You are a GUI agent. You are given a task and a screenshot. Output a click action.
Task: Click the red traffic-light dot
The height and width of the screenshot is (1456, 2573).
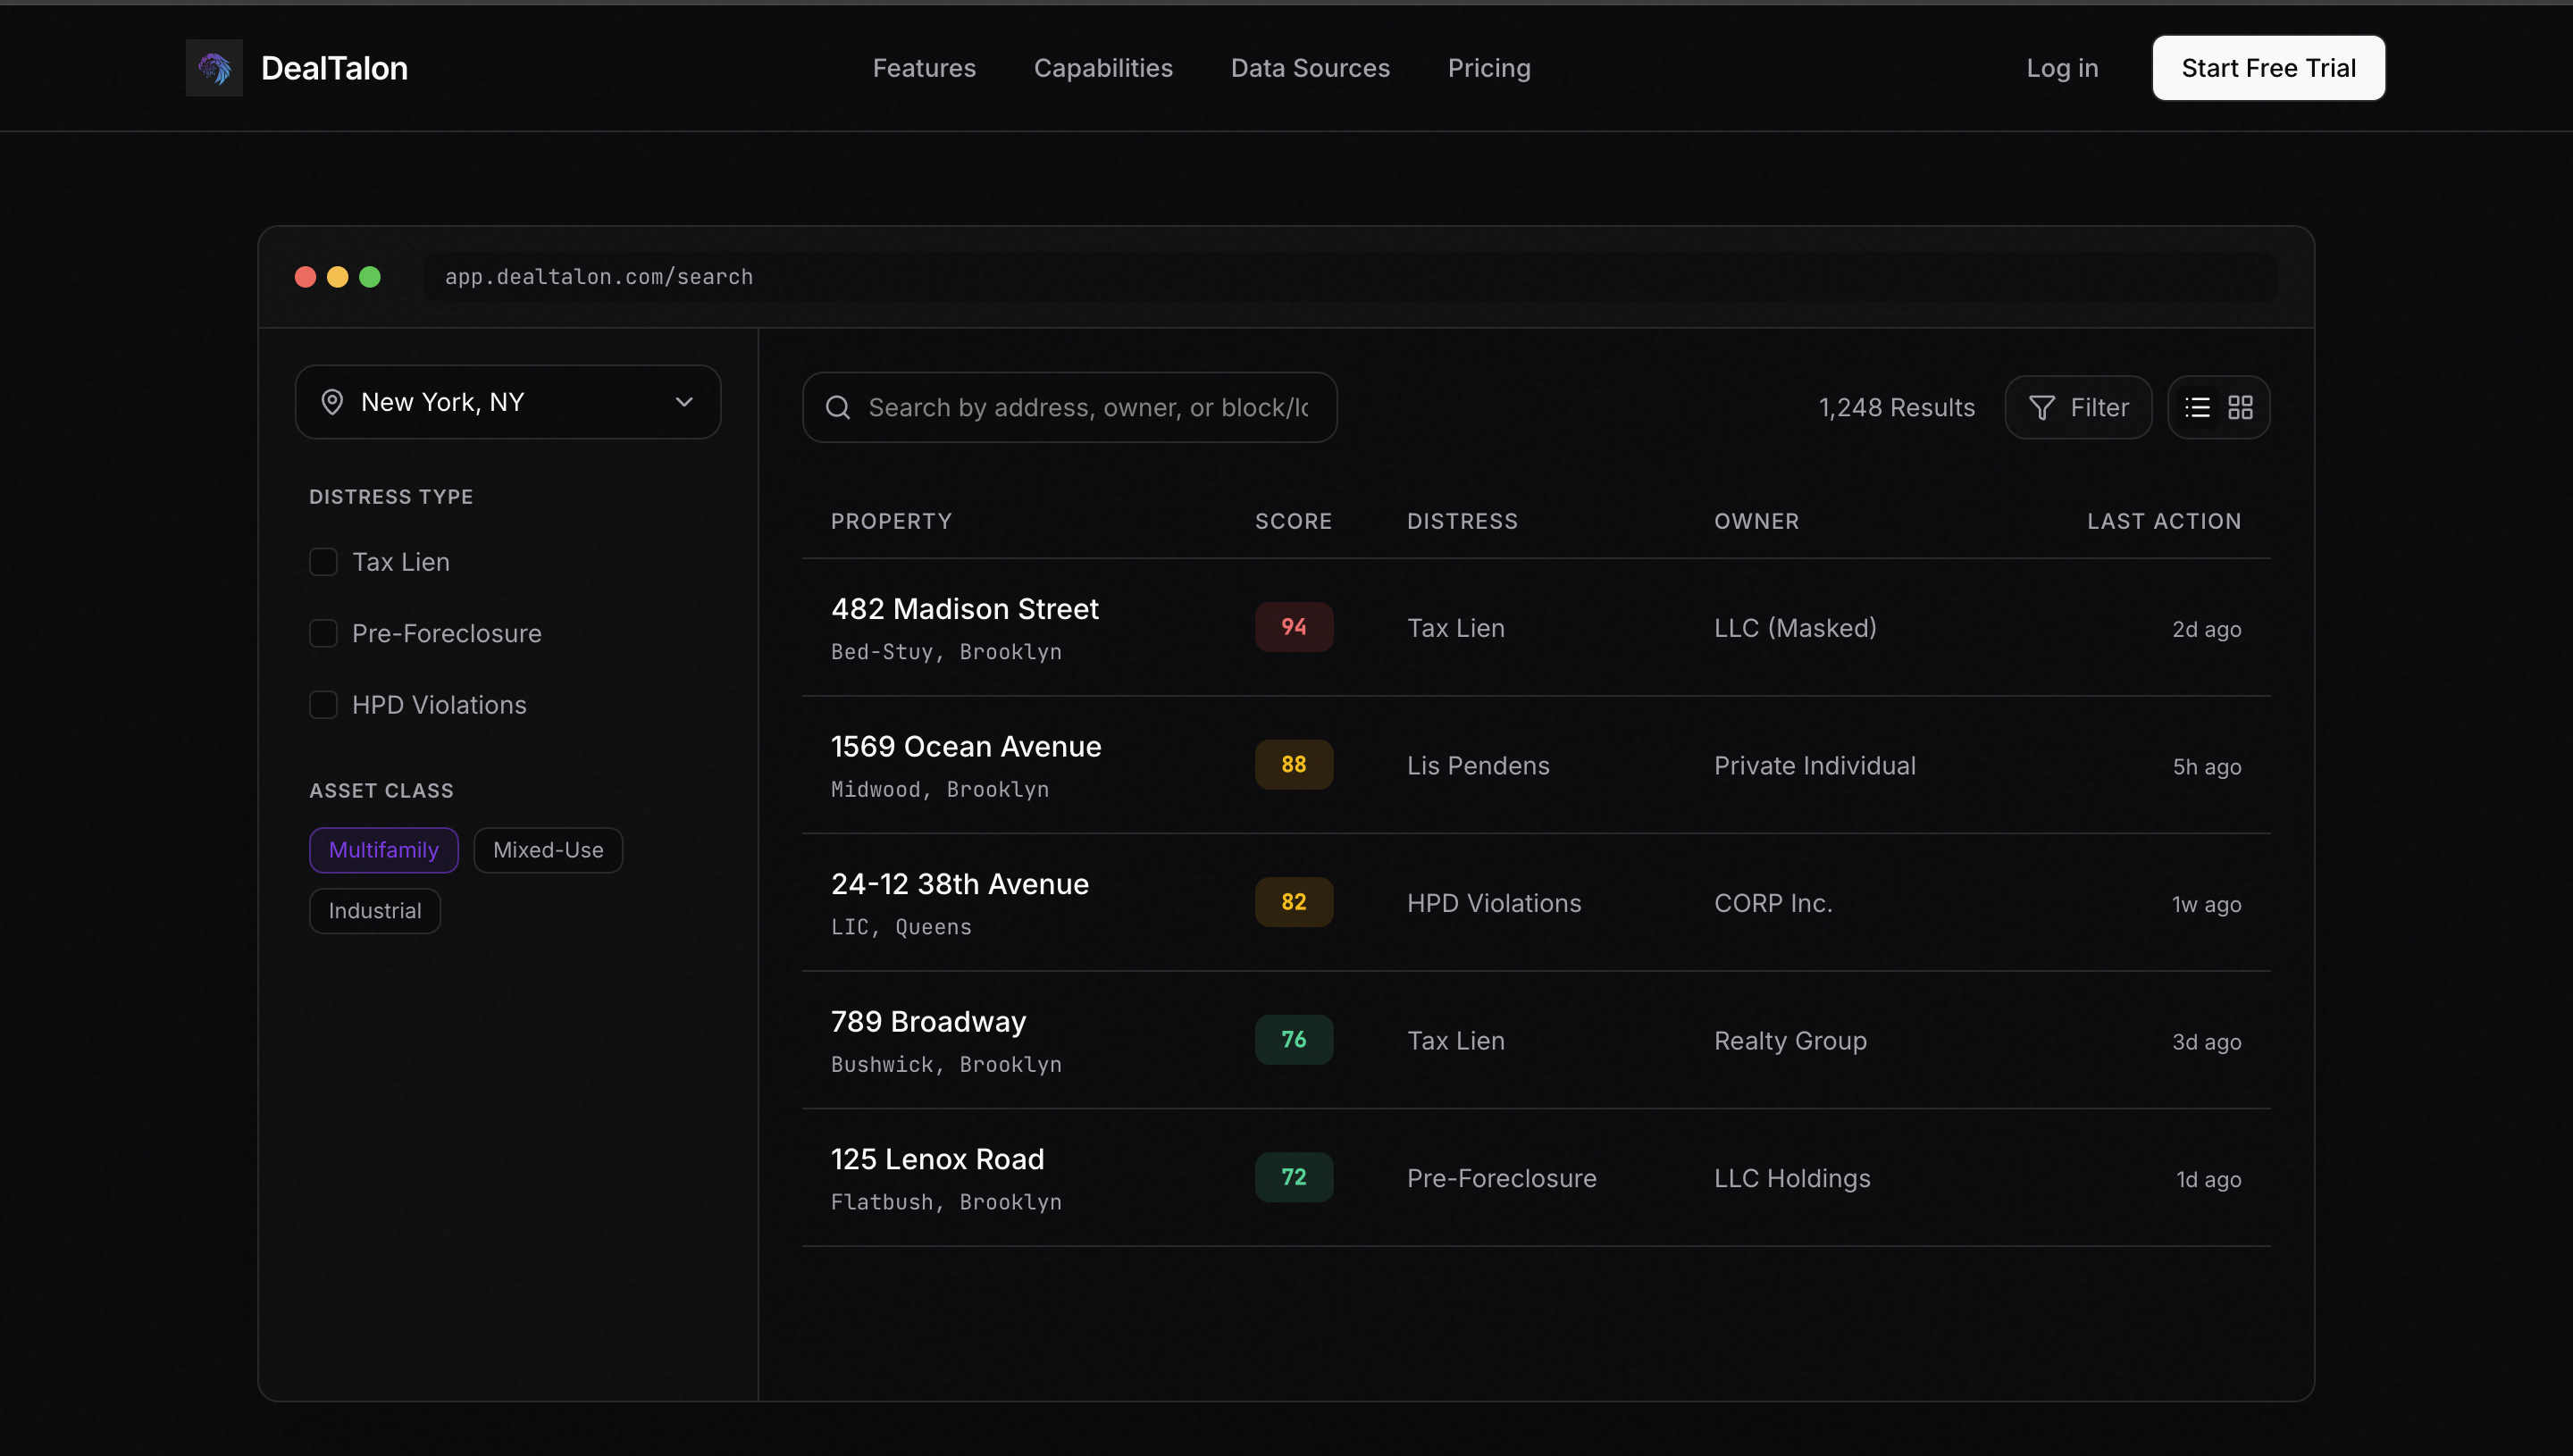point(305,277)
